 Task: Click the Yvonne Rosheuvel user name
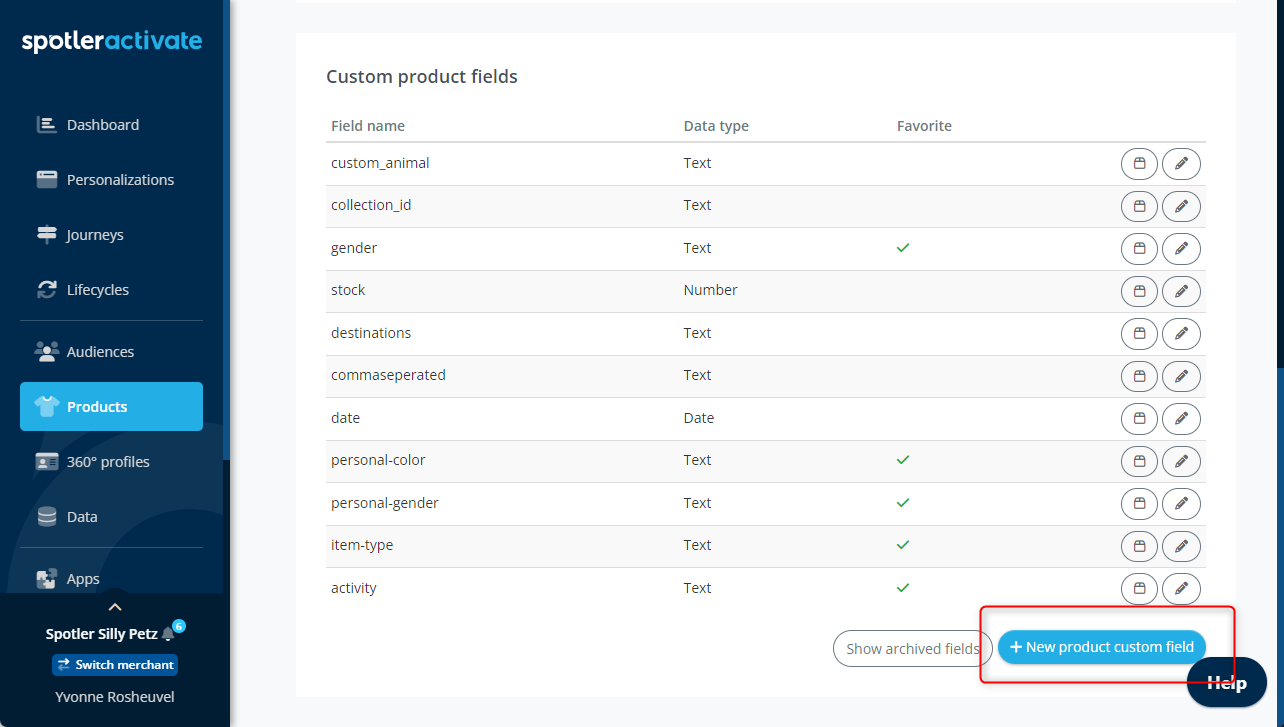115,697
